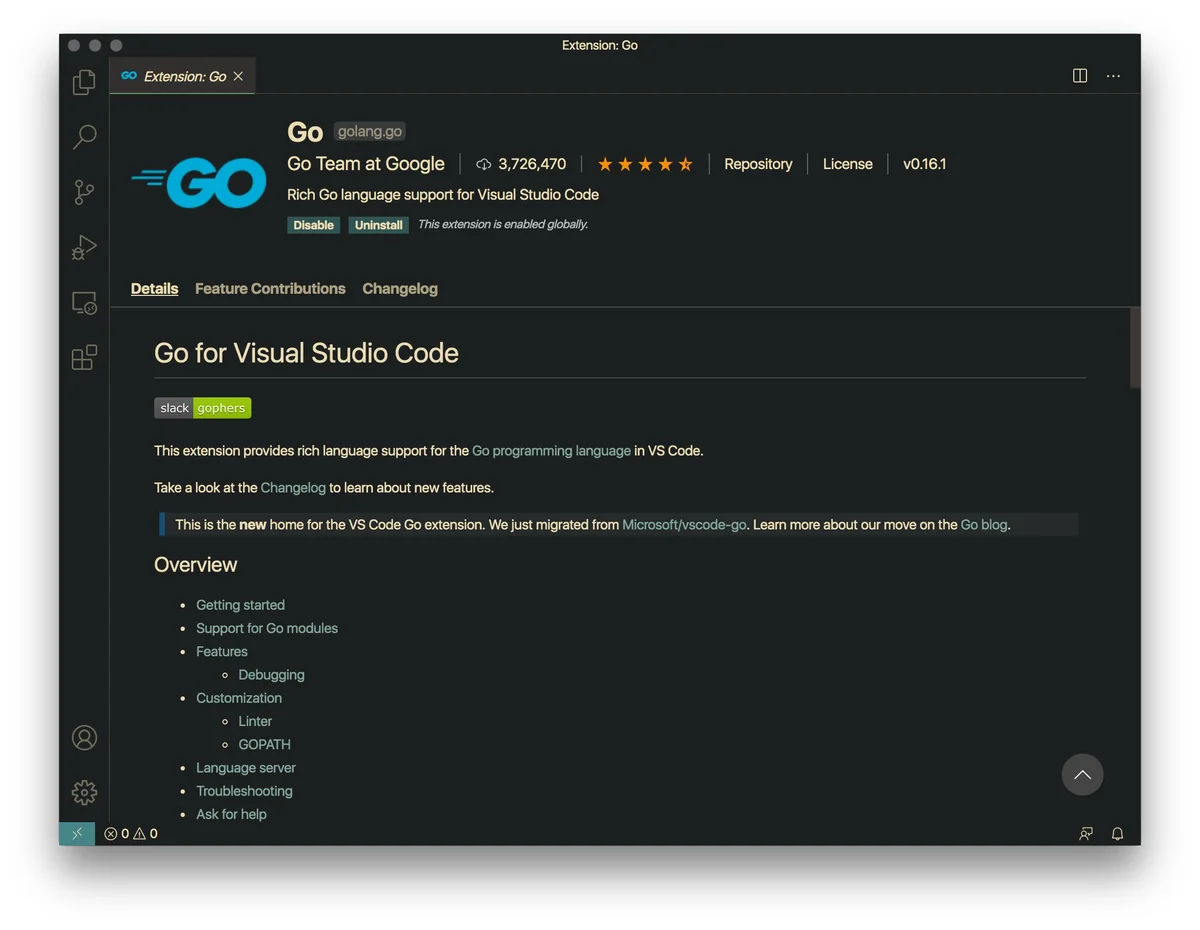Click the version label v0.16.1

[924, 164]
